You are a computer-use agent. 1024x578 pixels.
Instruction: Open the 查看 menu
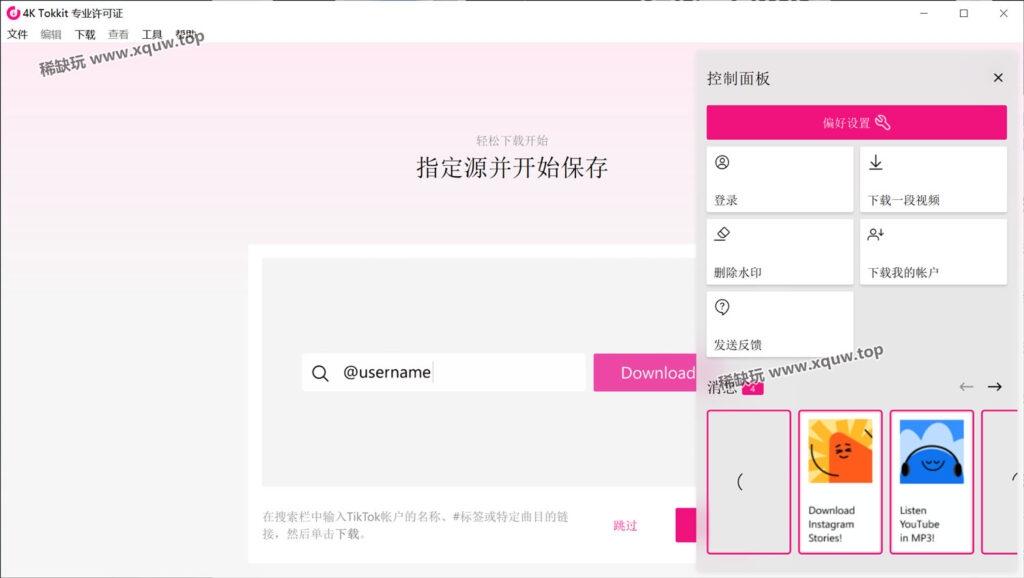click(x=118, y=35)
